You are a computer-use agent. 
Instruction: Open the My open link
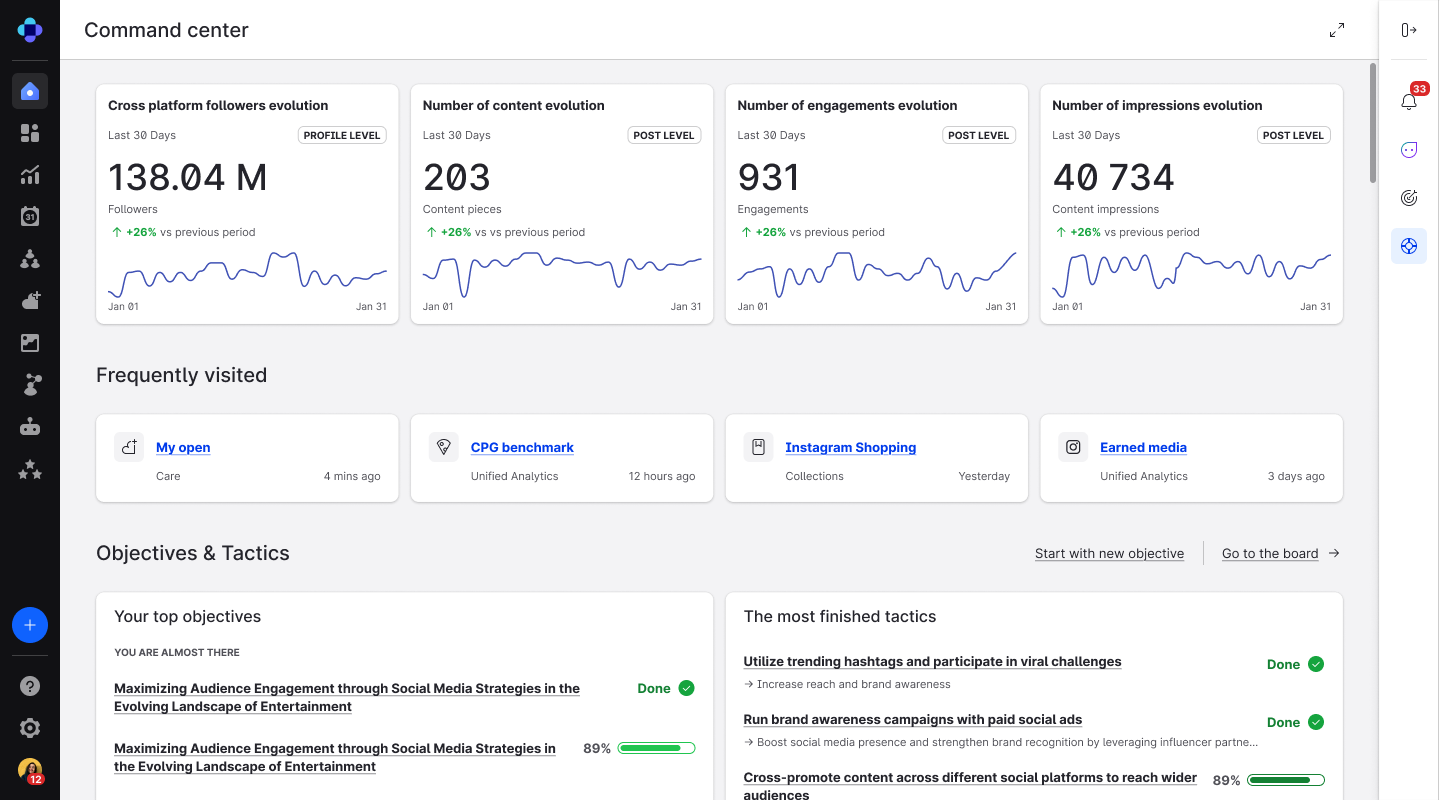[x=183, y=447]
